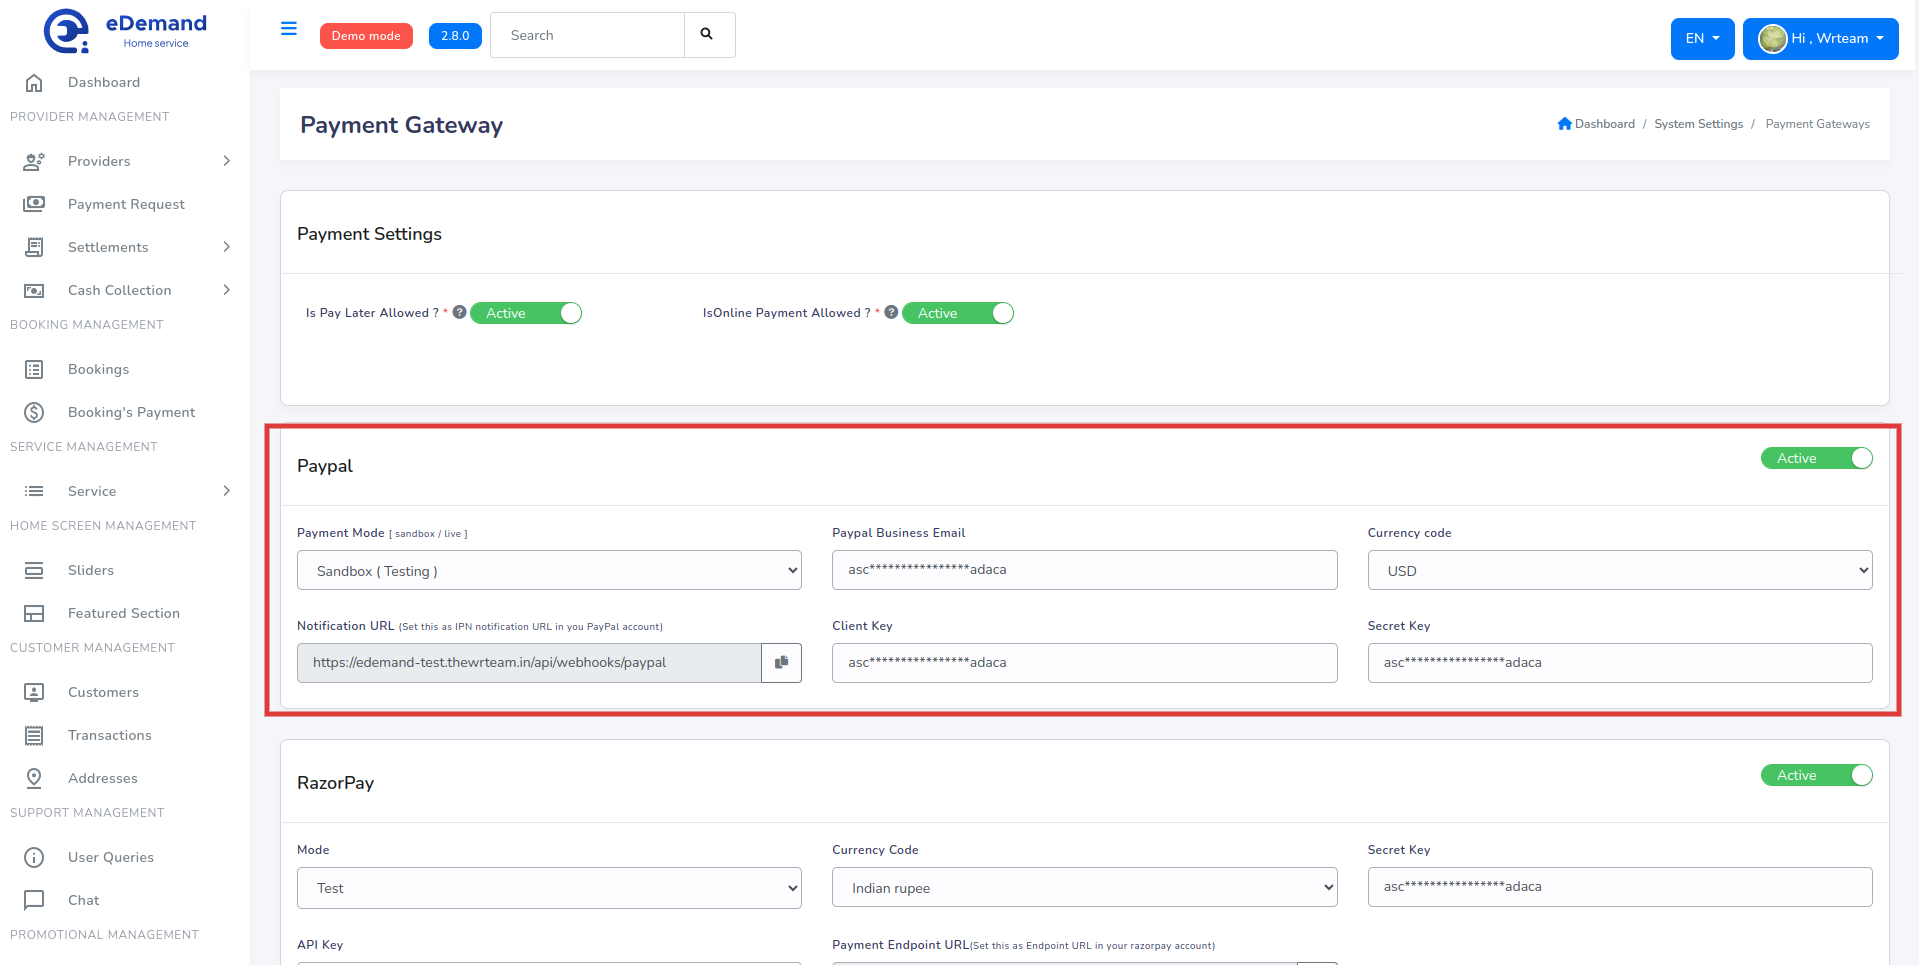Expand the Providers submenu chevron
Image resolution: width=1919 pixels, height=965 pixels.
(x=227, y=161)
